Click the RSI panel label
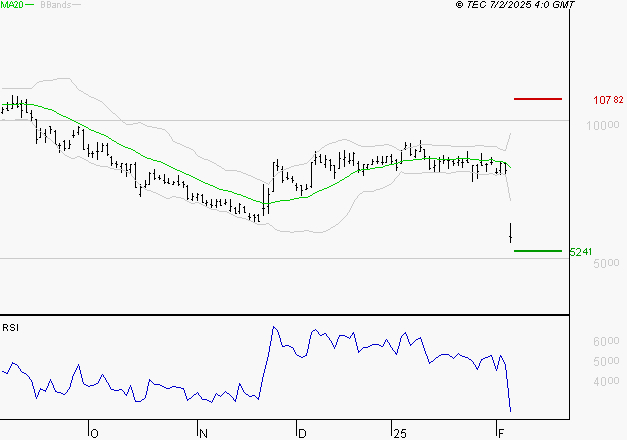627x440 pixels. click(10, 328)
